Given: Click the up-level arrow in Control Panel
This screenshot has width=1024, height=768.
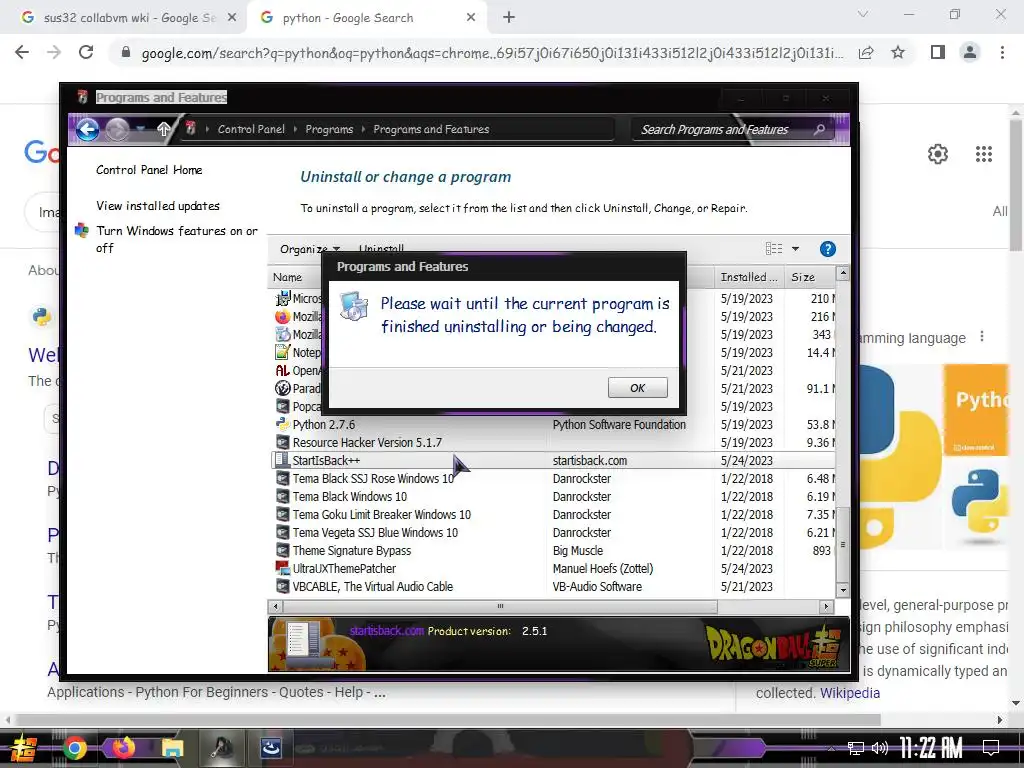Looking at the screenshot, I should click(x=164, y=129).
